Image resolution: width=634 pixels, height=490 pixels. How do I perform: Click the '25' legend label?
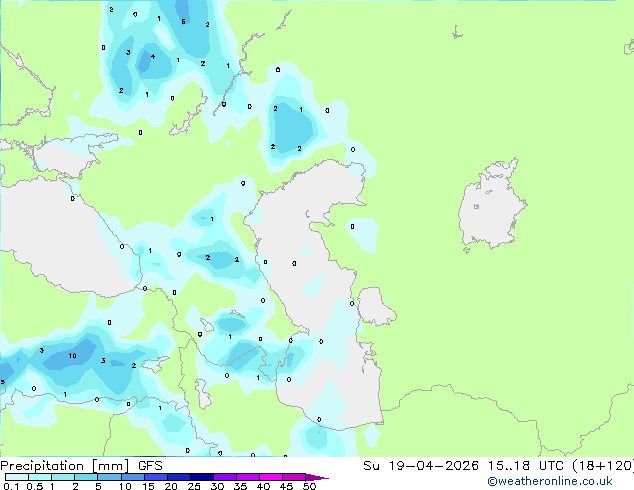click(x=194, y=486)
